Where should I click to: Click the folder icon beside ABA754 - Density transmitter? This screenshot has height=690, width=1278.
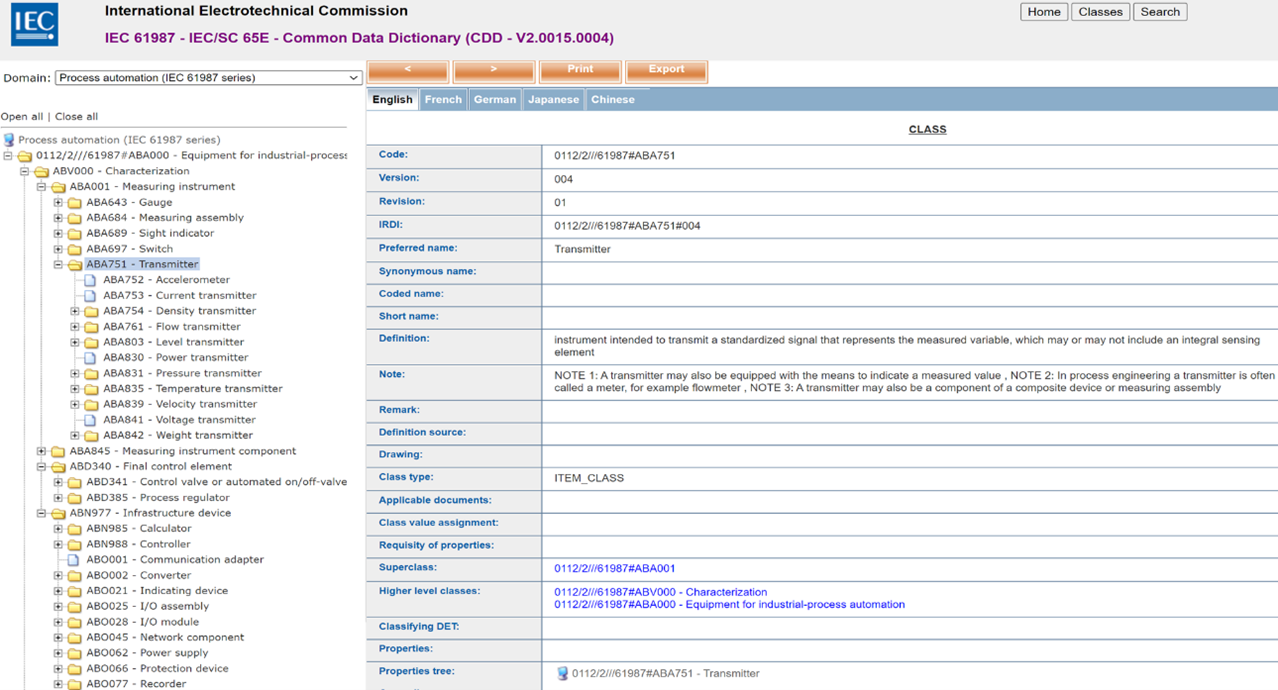click(x=91, y=311)
